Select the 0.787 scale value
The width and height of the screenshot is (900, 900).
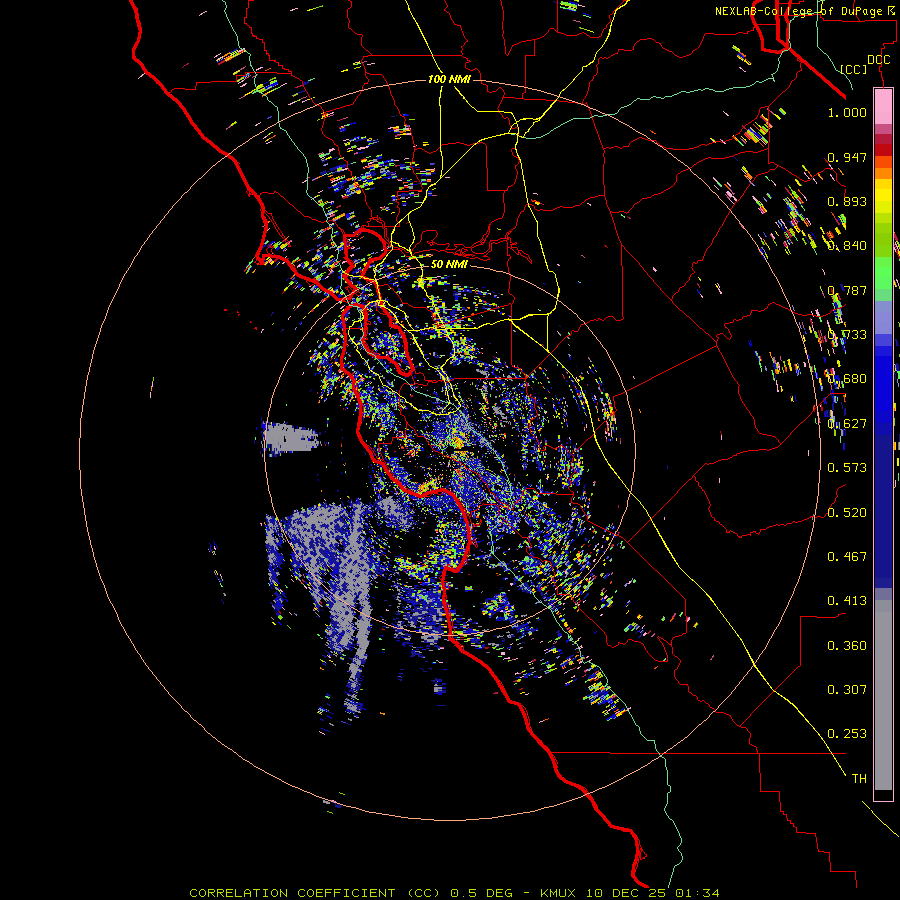click(847, 290)
